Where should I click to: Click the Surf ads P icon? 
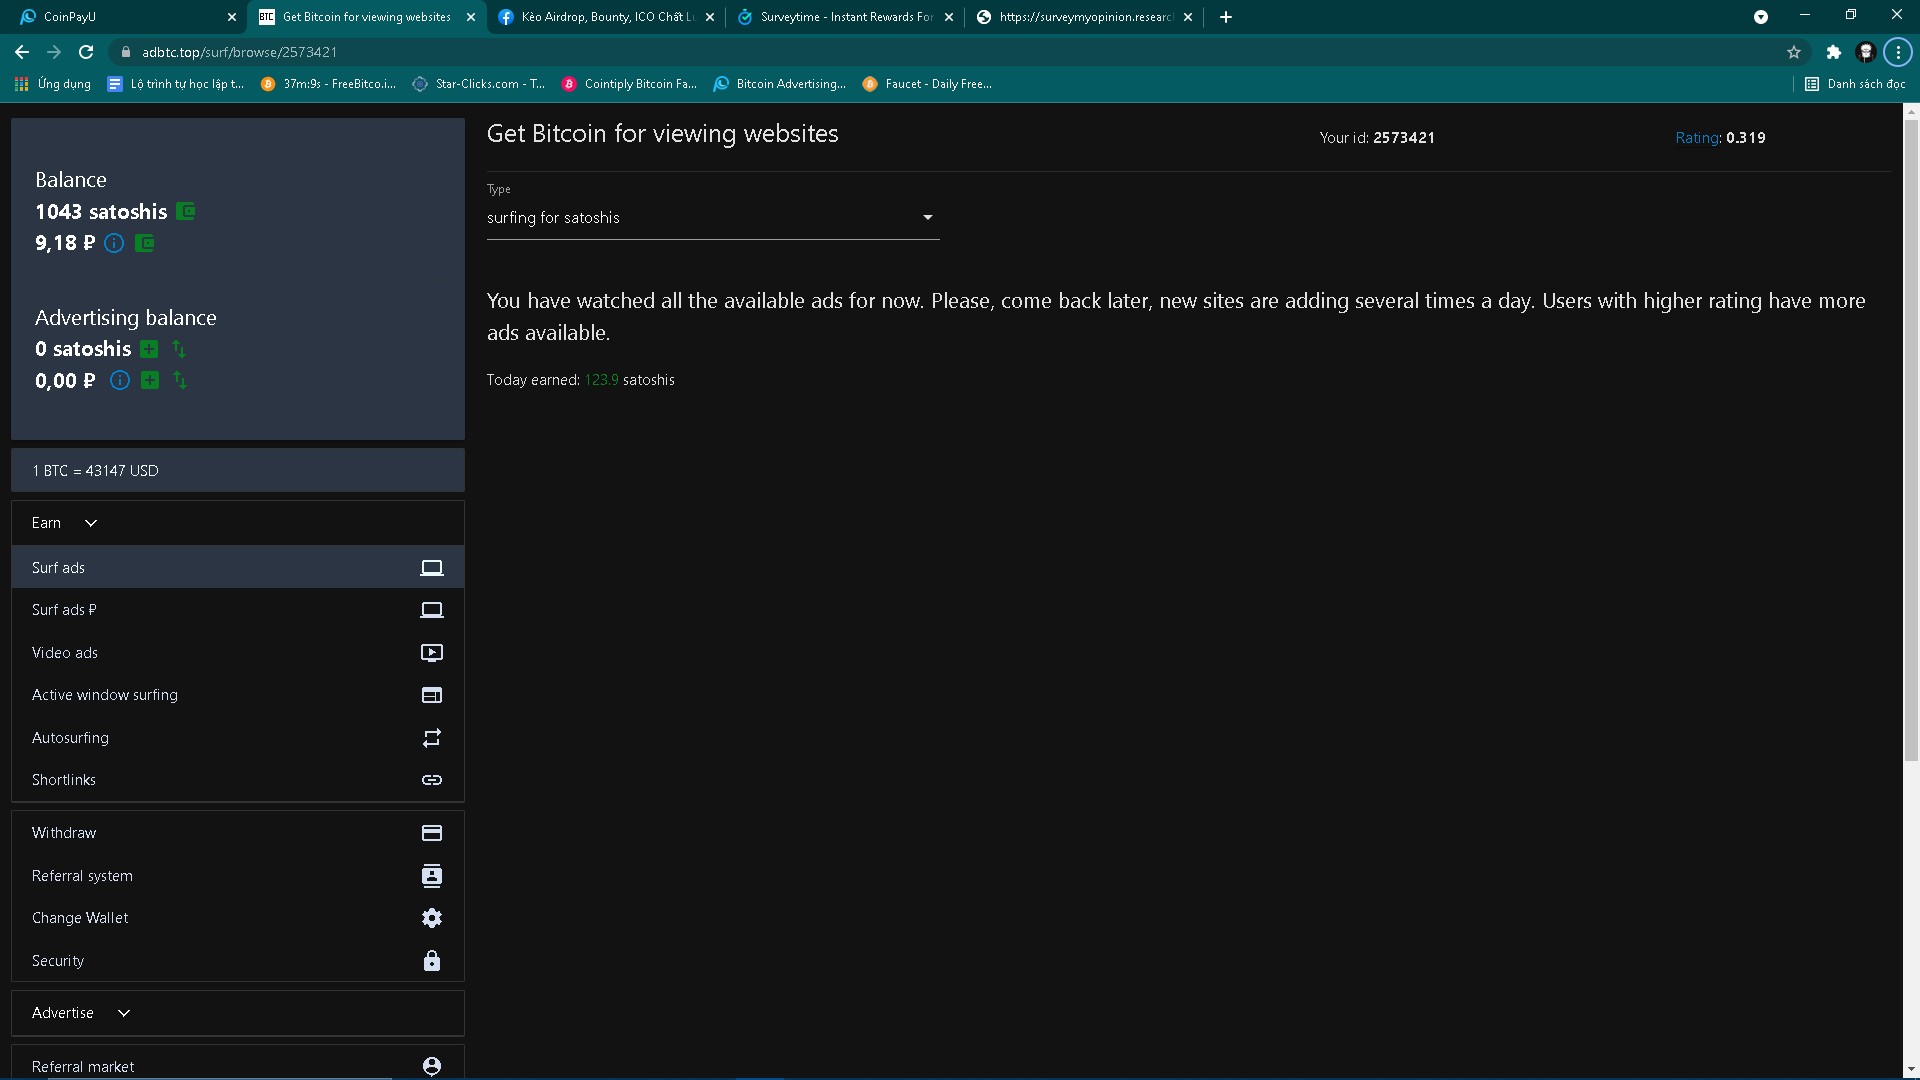(x=431, y=609)
